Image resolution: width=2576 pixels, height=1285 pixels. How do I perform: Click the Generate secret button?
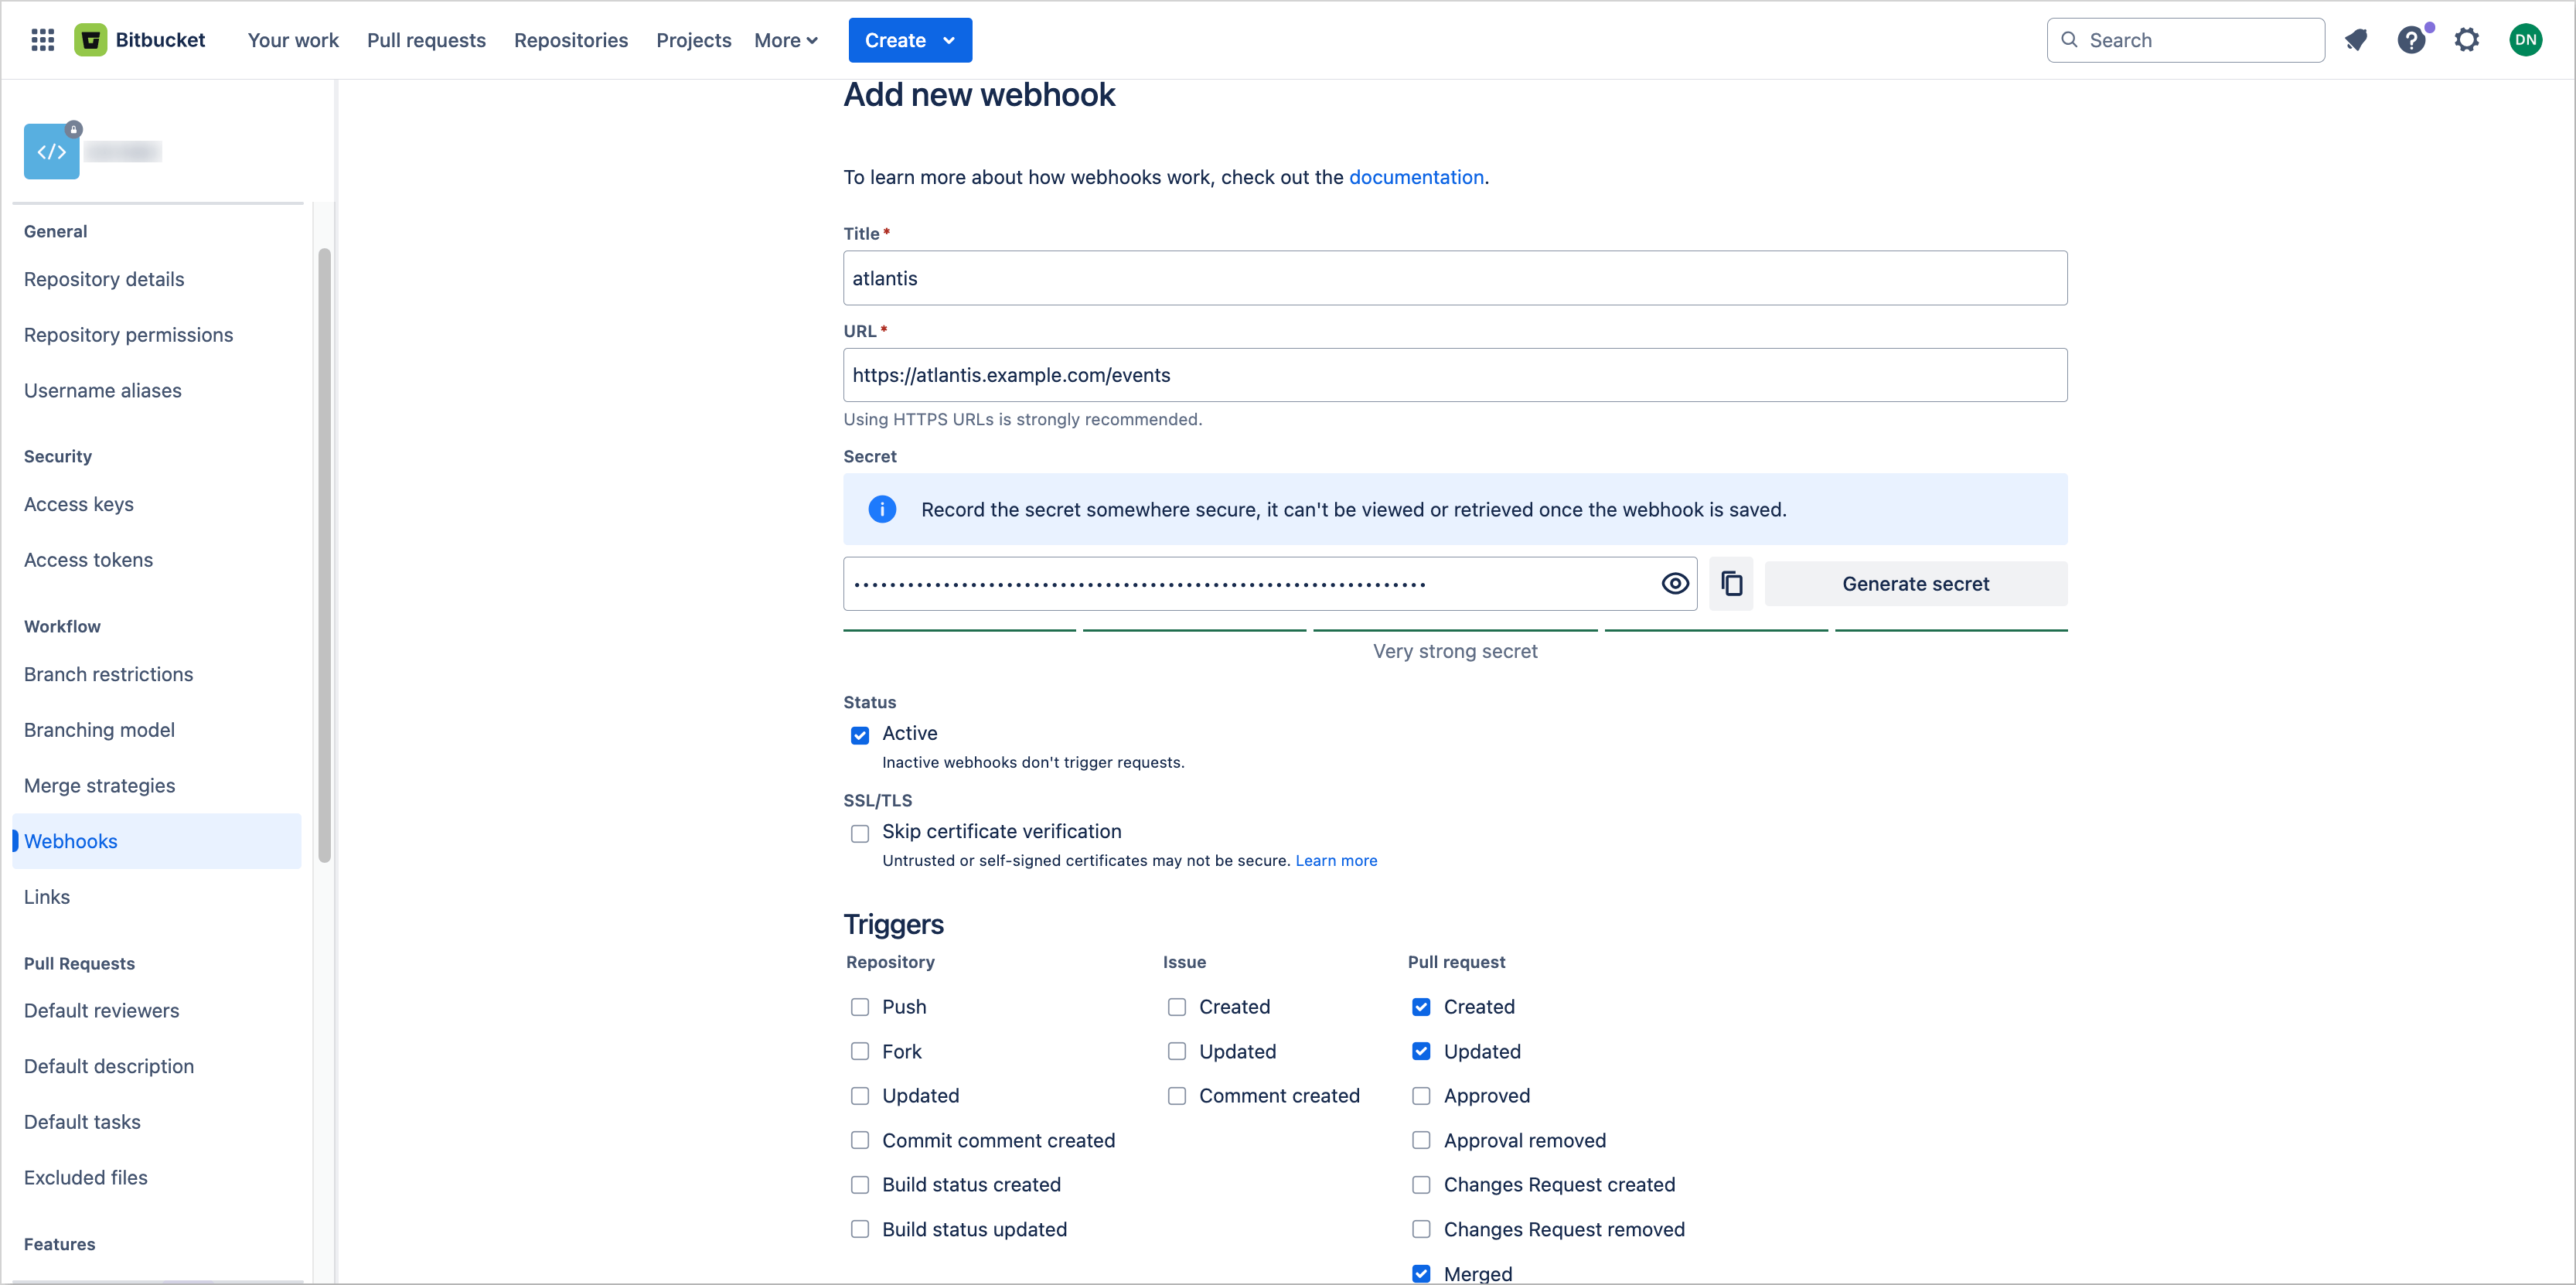tap(1915, 583)
